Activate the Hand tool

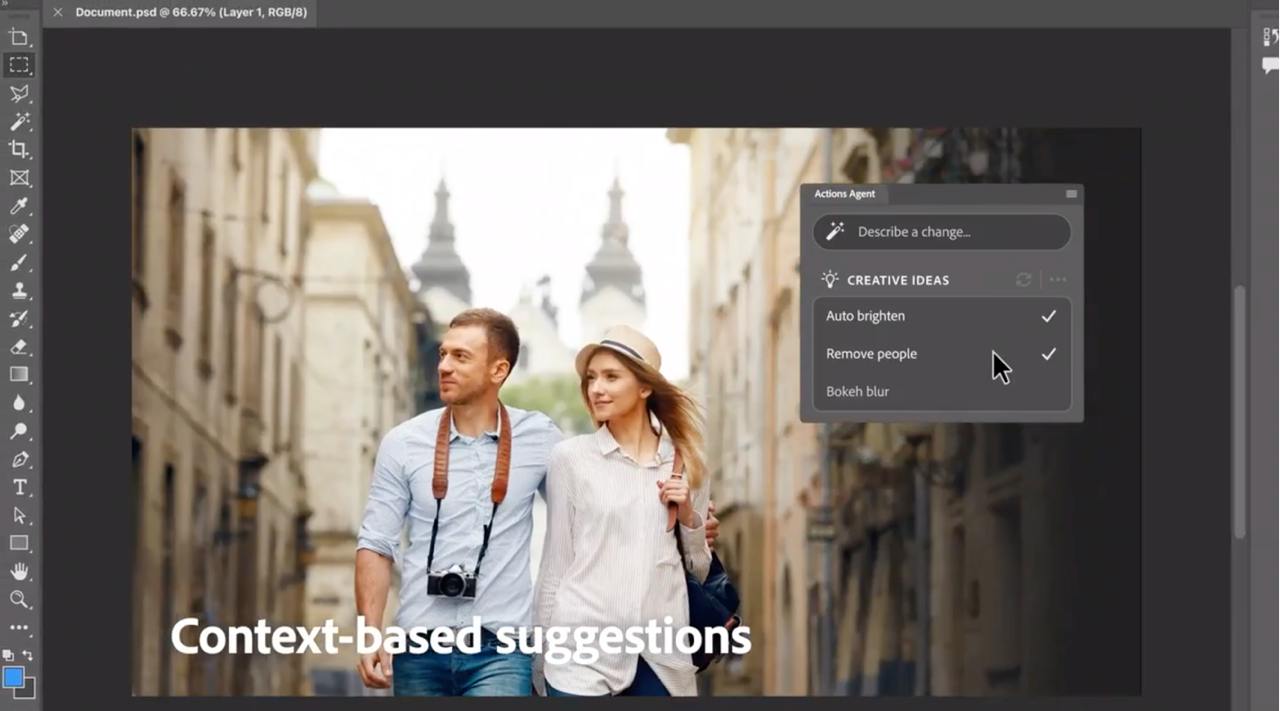(x=19, y=571)
